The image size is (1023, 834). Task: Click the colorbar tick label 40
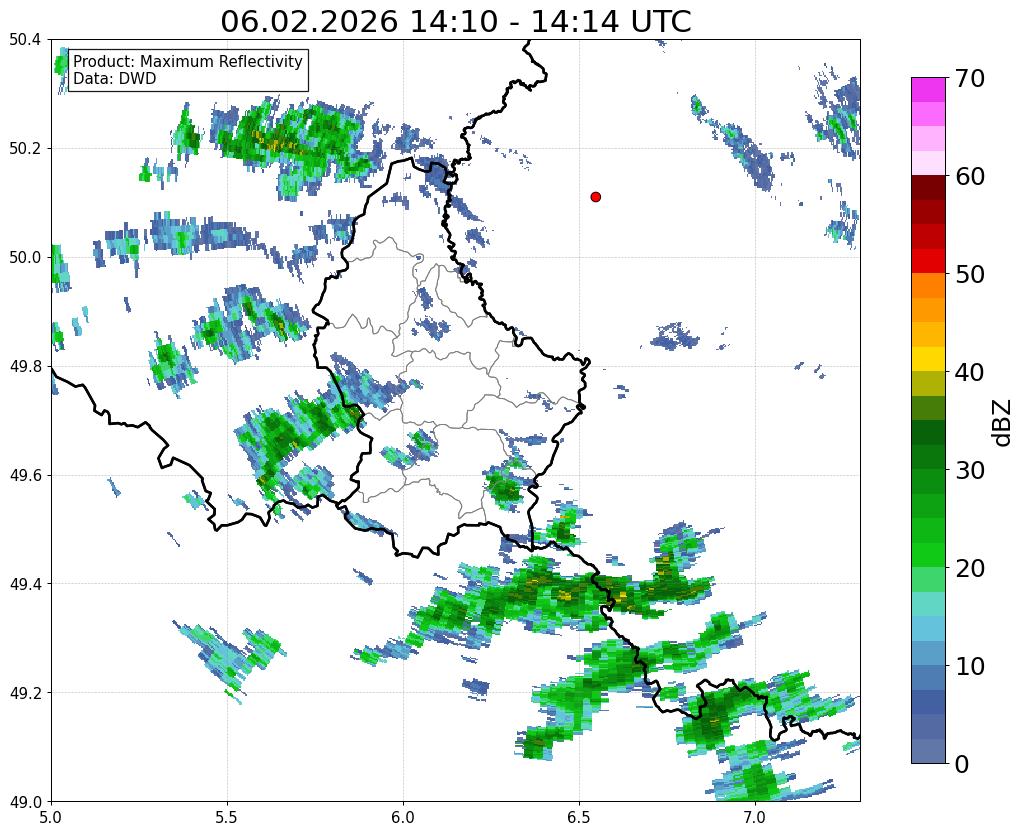pos(969,372)
